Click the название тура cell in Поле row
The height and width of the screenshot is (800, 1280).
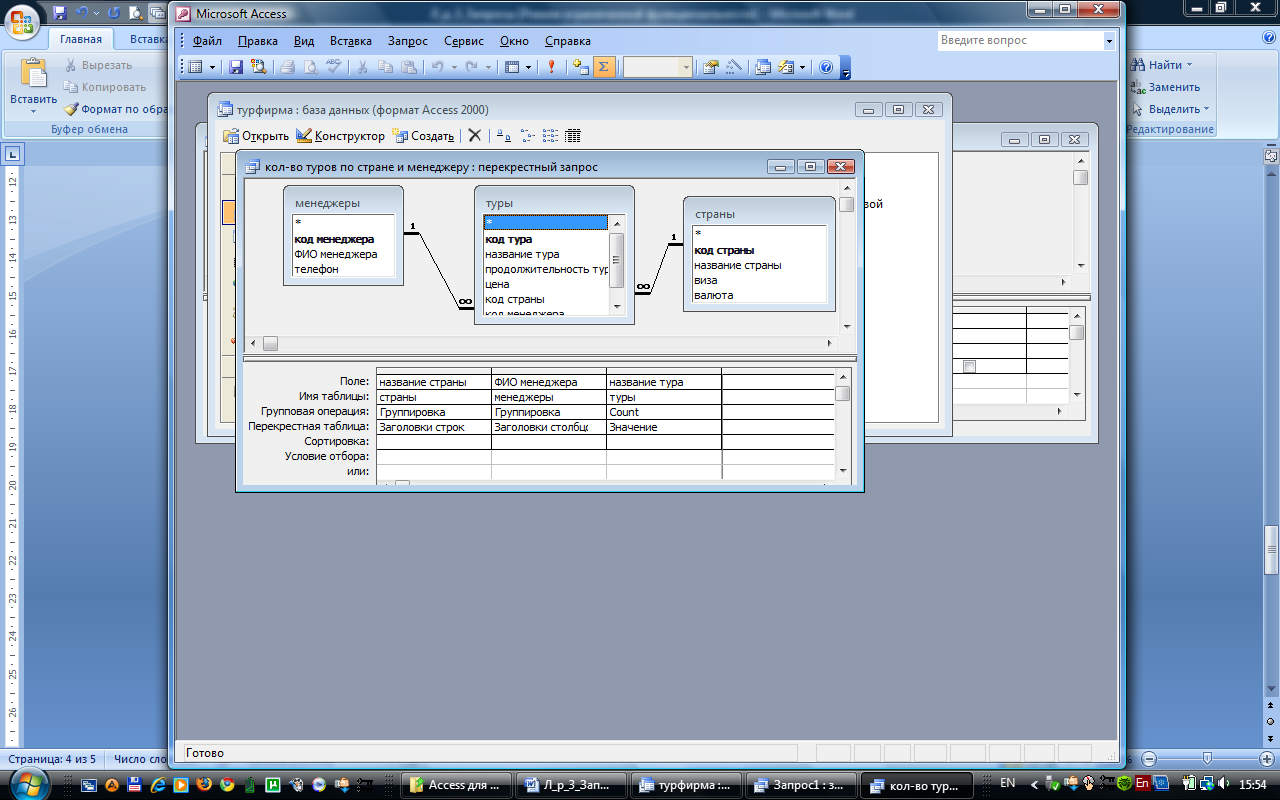tap(663, 382)
